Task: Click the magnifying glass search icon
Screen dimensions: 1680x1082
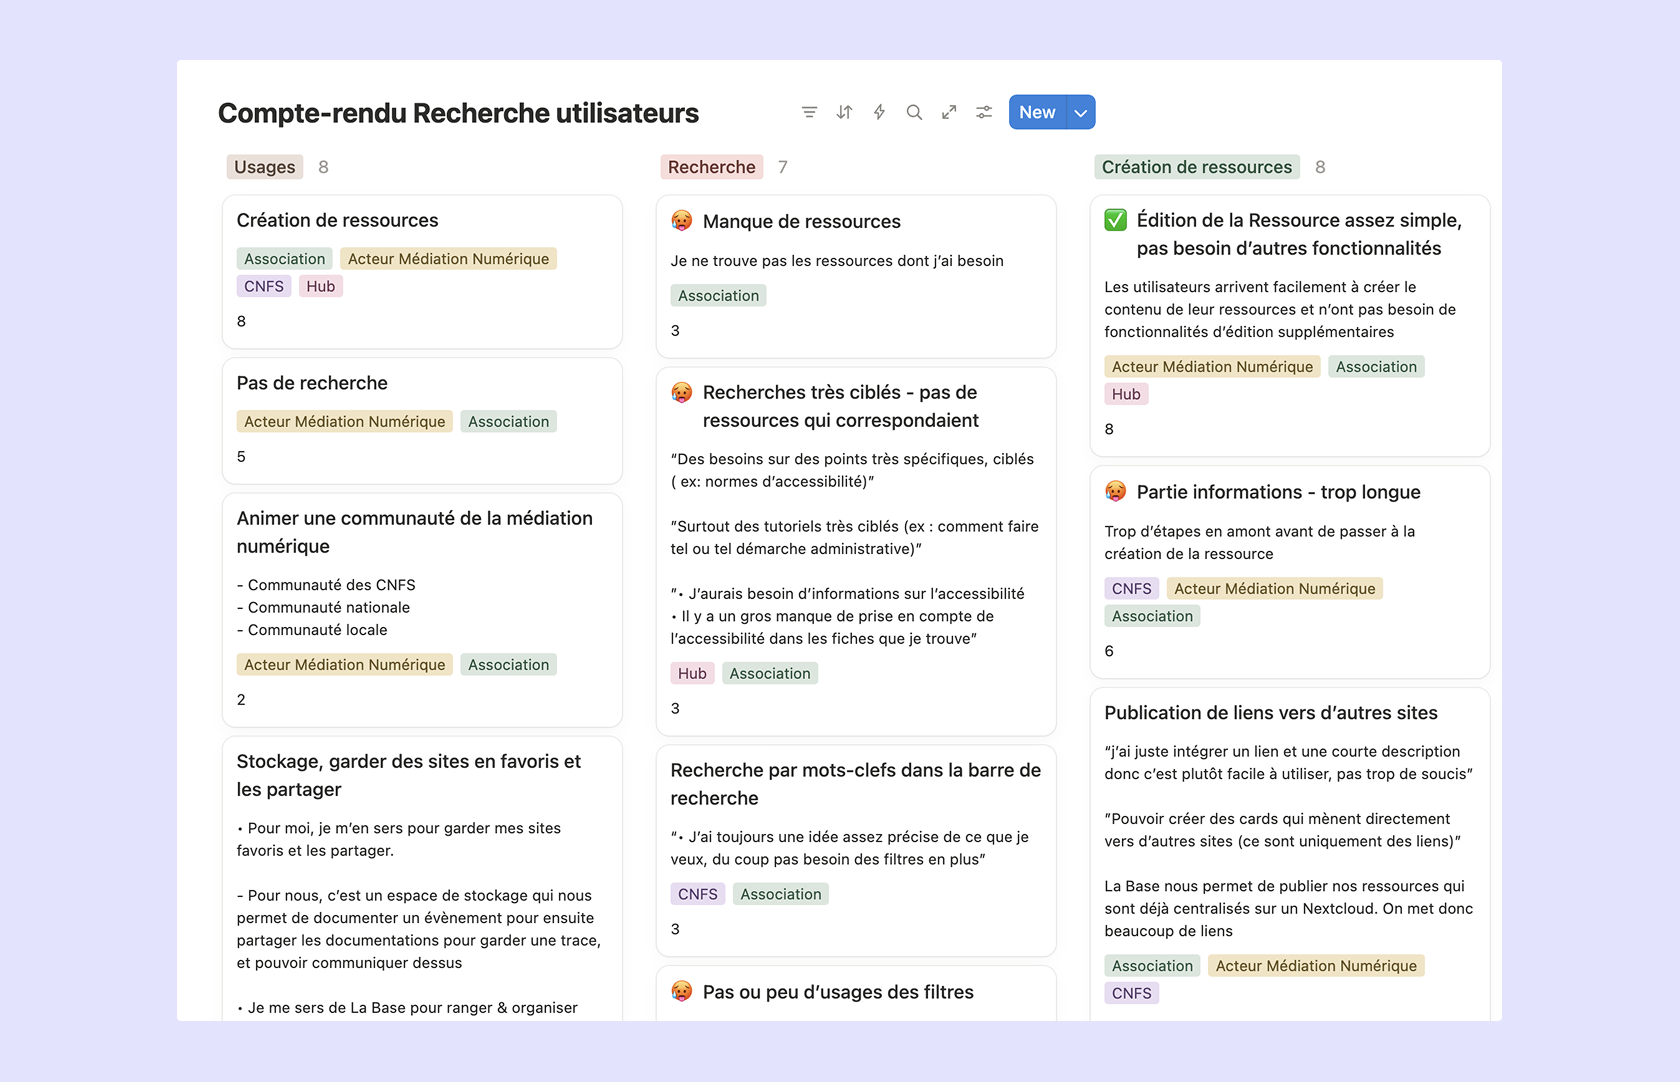Action: coord(914,112)
